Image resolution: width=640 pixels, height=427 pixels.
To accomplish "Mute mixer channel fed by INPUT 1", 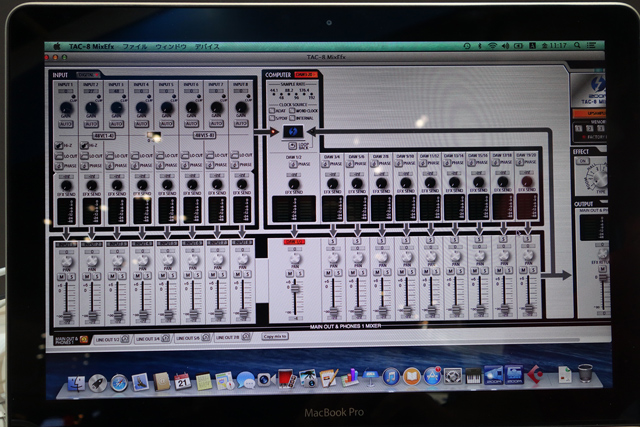I will coord(61,277).
